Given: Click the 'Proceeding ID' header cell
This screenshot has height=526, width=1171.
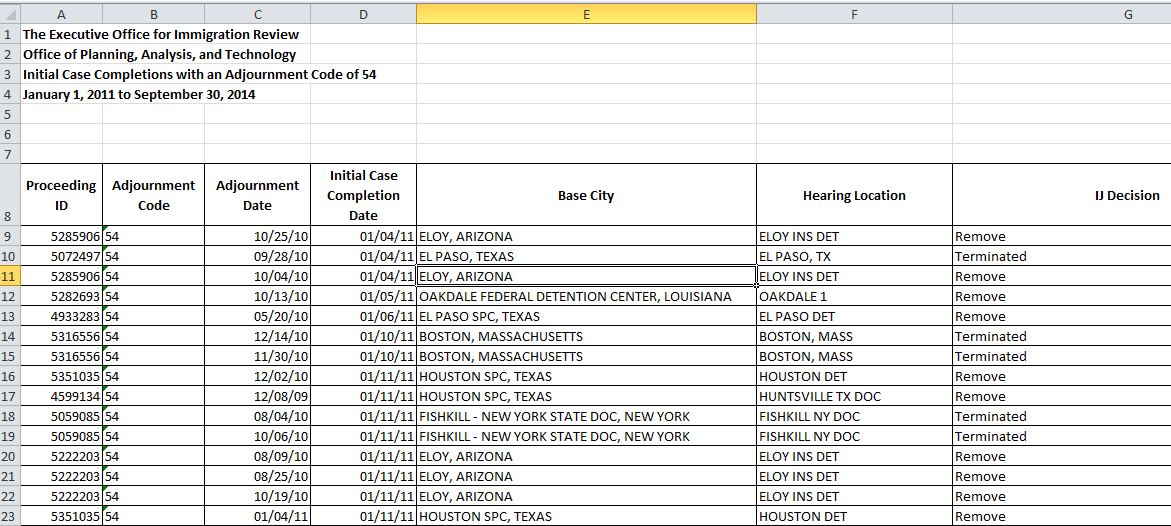Looking at the screenshot, I should pyautogui.click(x=61, y=195).
